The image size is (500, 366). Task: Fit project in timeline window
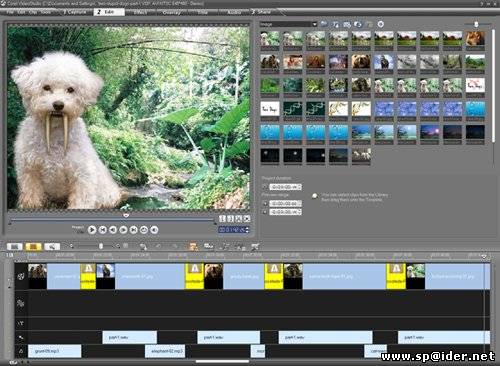click(126, 246)
